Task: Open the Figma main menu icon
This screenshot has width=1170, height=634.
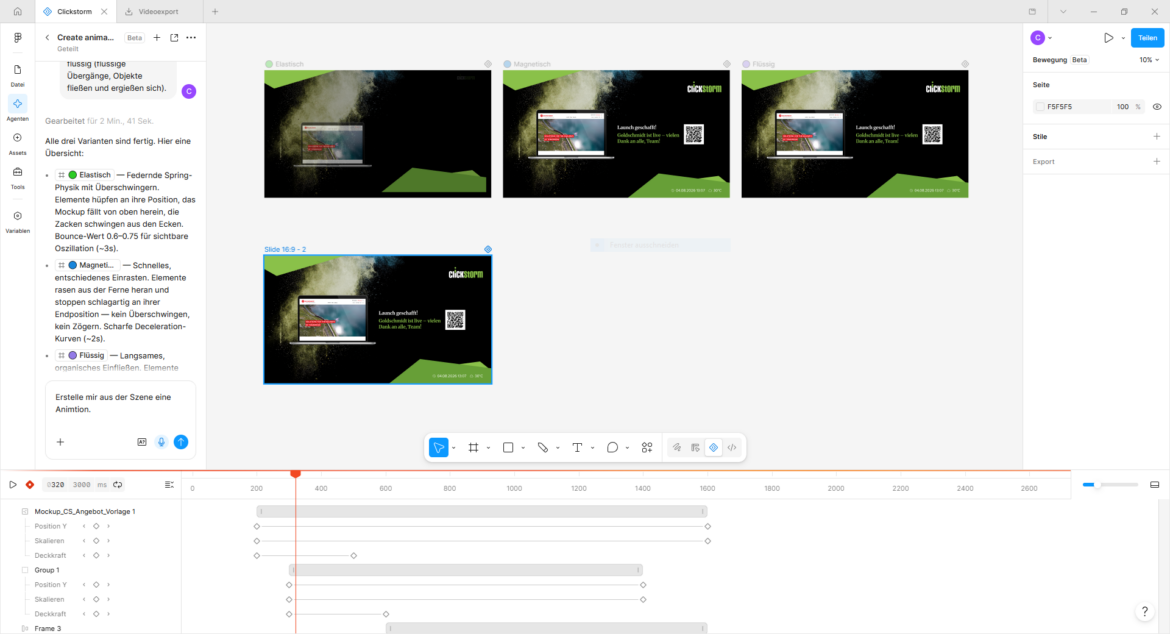Action: point(17,37)
